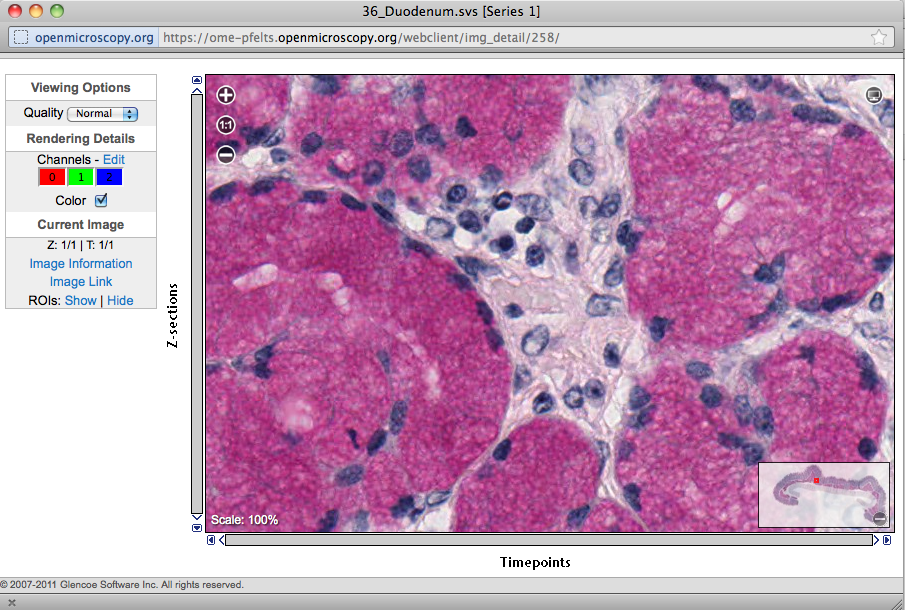Toggle green channel 1
Image resolution: width=905 pixels, height=610 pixels.
(81, 177)
